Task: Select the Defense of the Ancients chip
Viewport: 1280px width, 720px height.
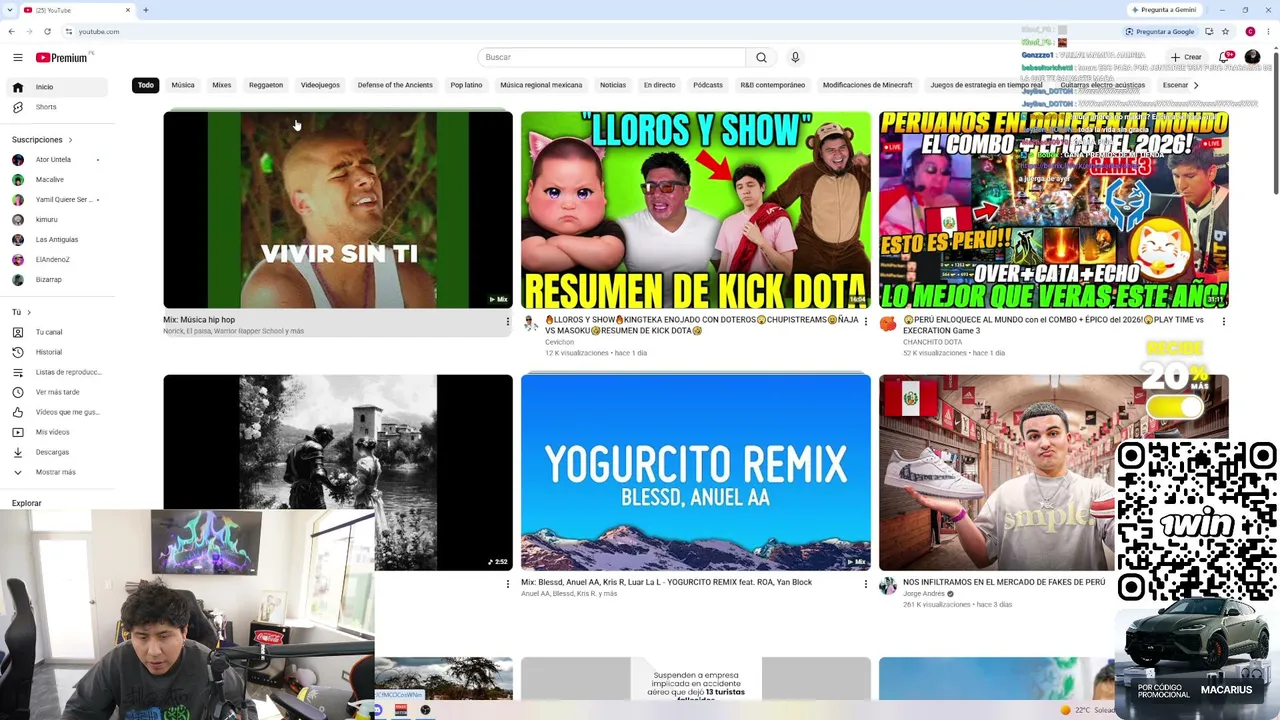Action: [x=395, y=85]
